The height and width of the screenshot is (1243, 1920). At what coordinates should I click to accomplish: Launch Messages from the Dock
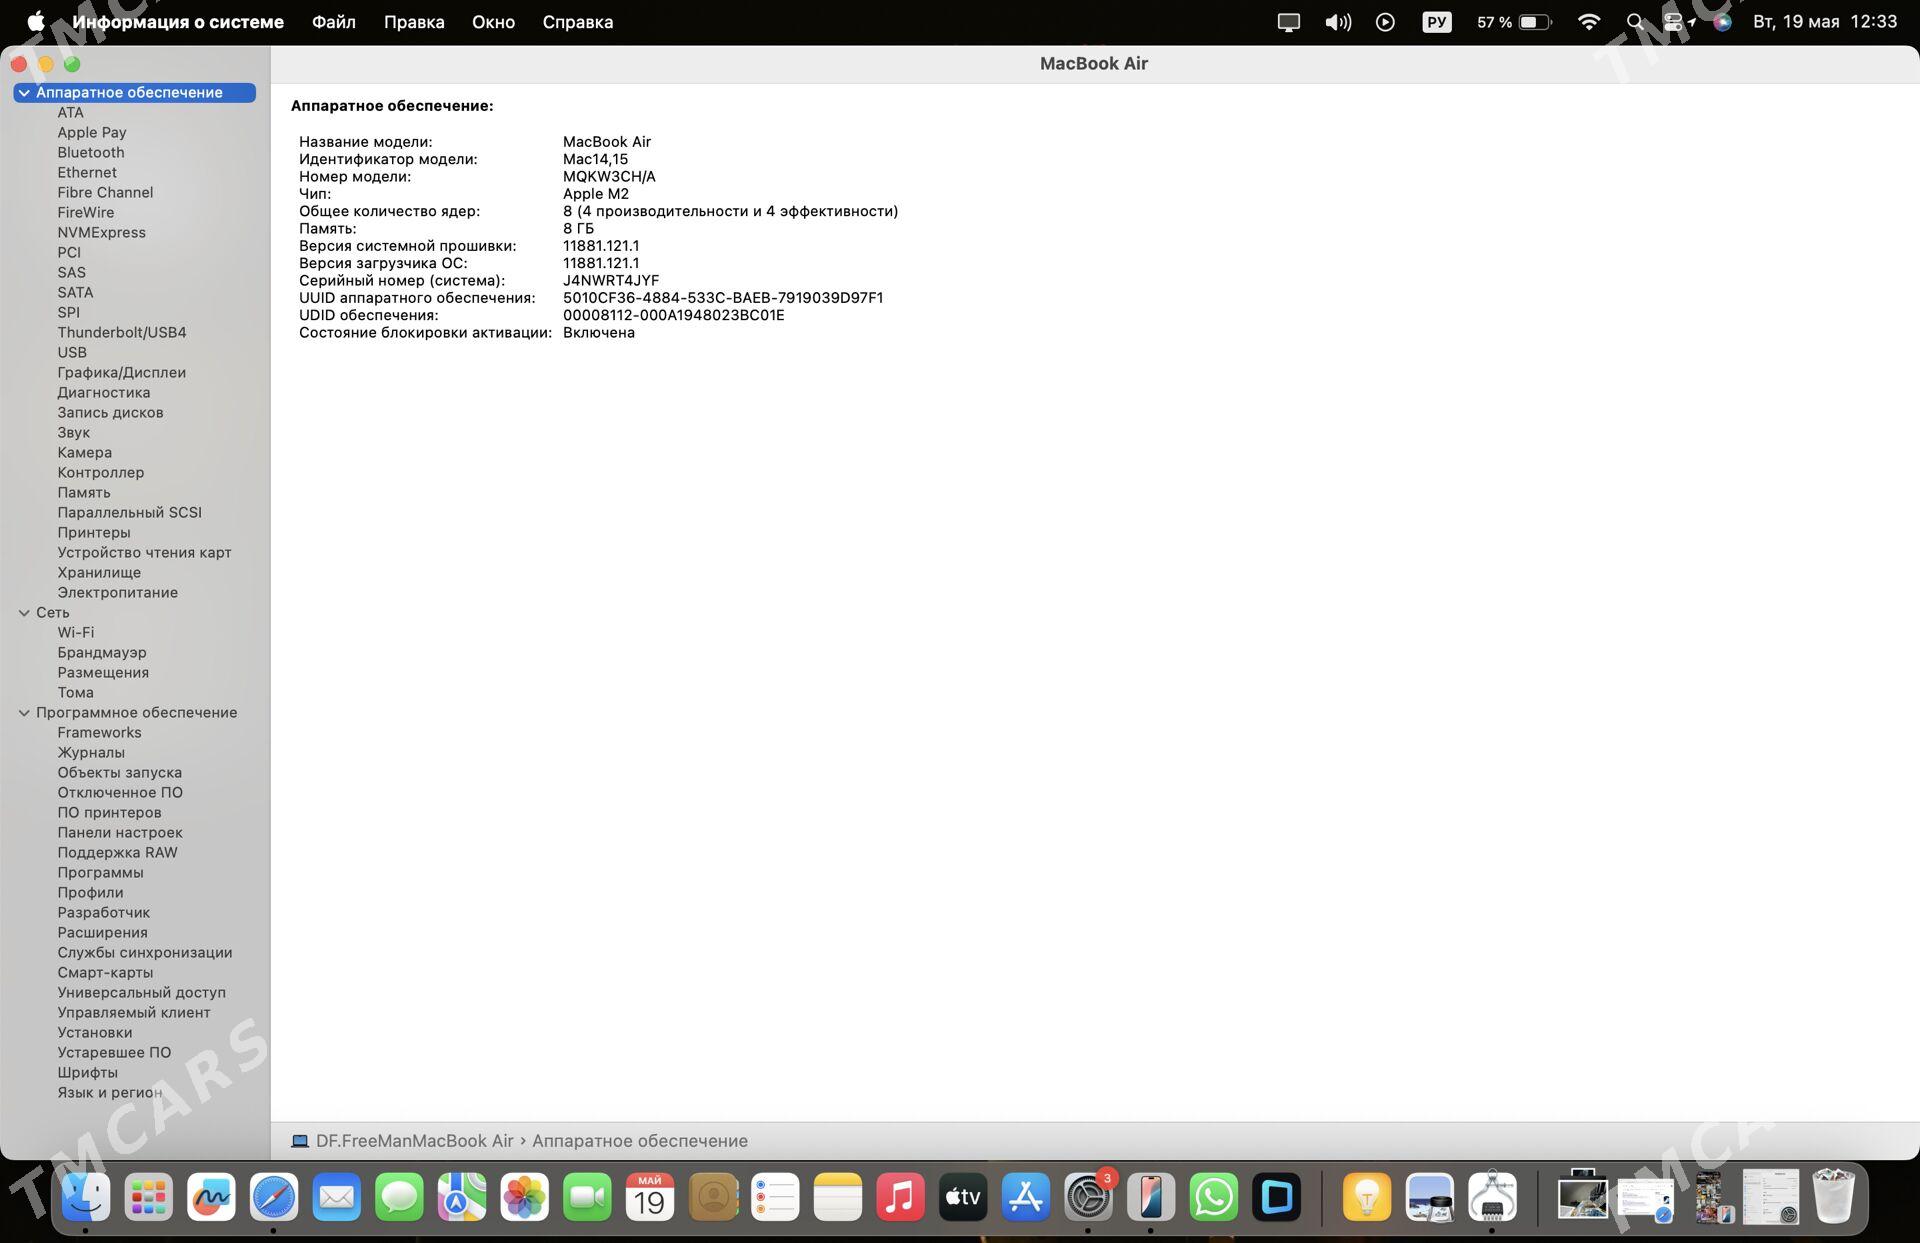399,1196
